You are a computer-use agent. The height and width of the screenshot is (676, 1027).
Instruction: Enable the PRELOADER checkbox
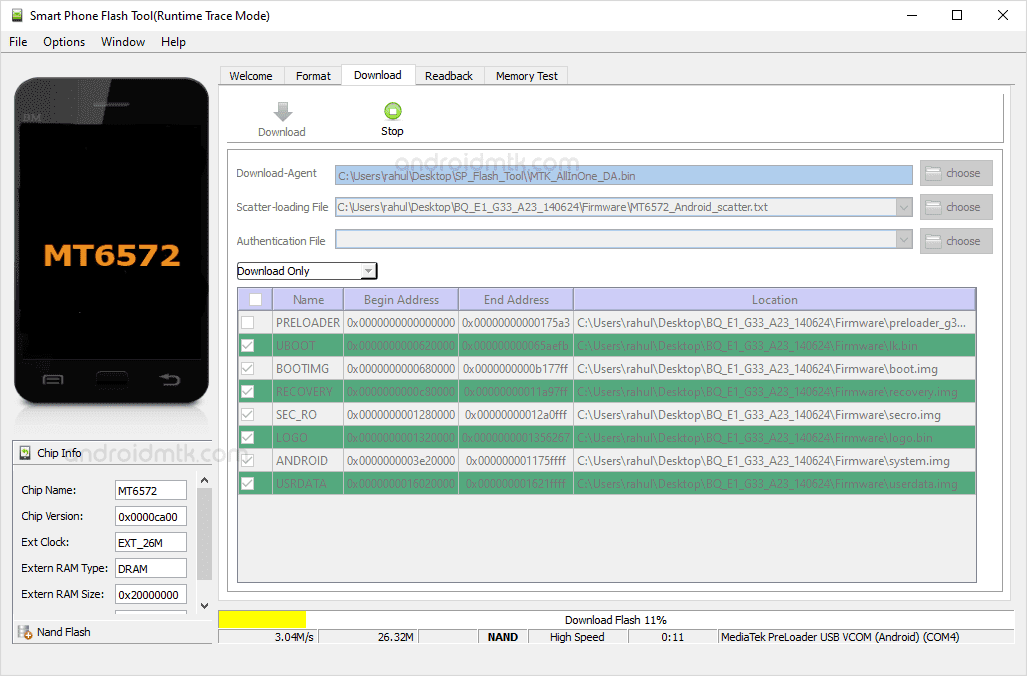pos(253,321)
